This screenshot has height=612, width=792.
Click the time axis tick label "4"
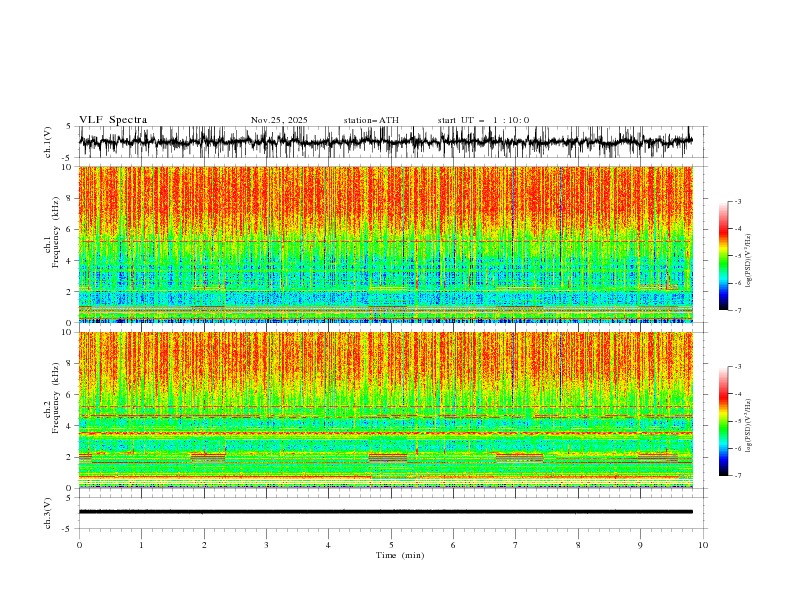click(x=328, y=545)
